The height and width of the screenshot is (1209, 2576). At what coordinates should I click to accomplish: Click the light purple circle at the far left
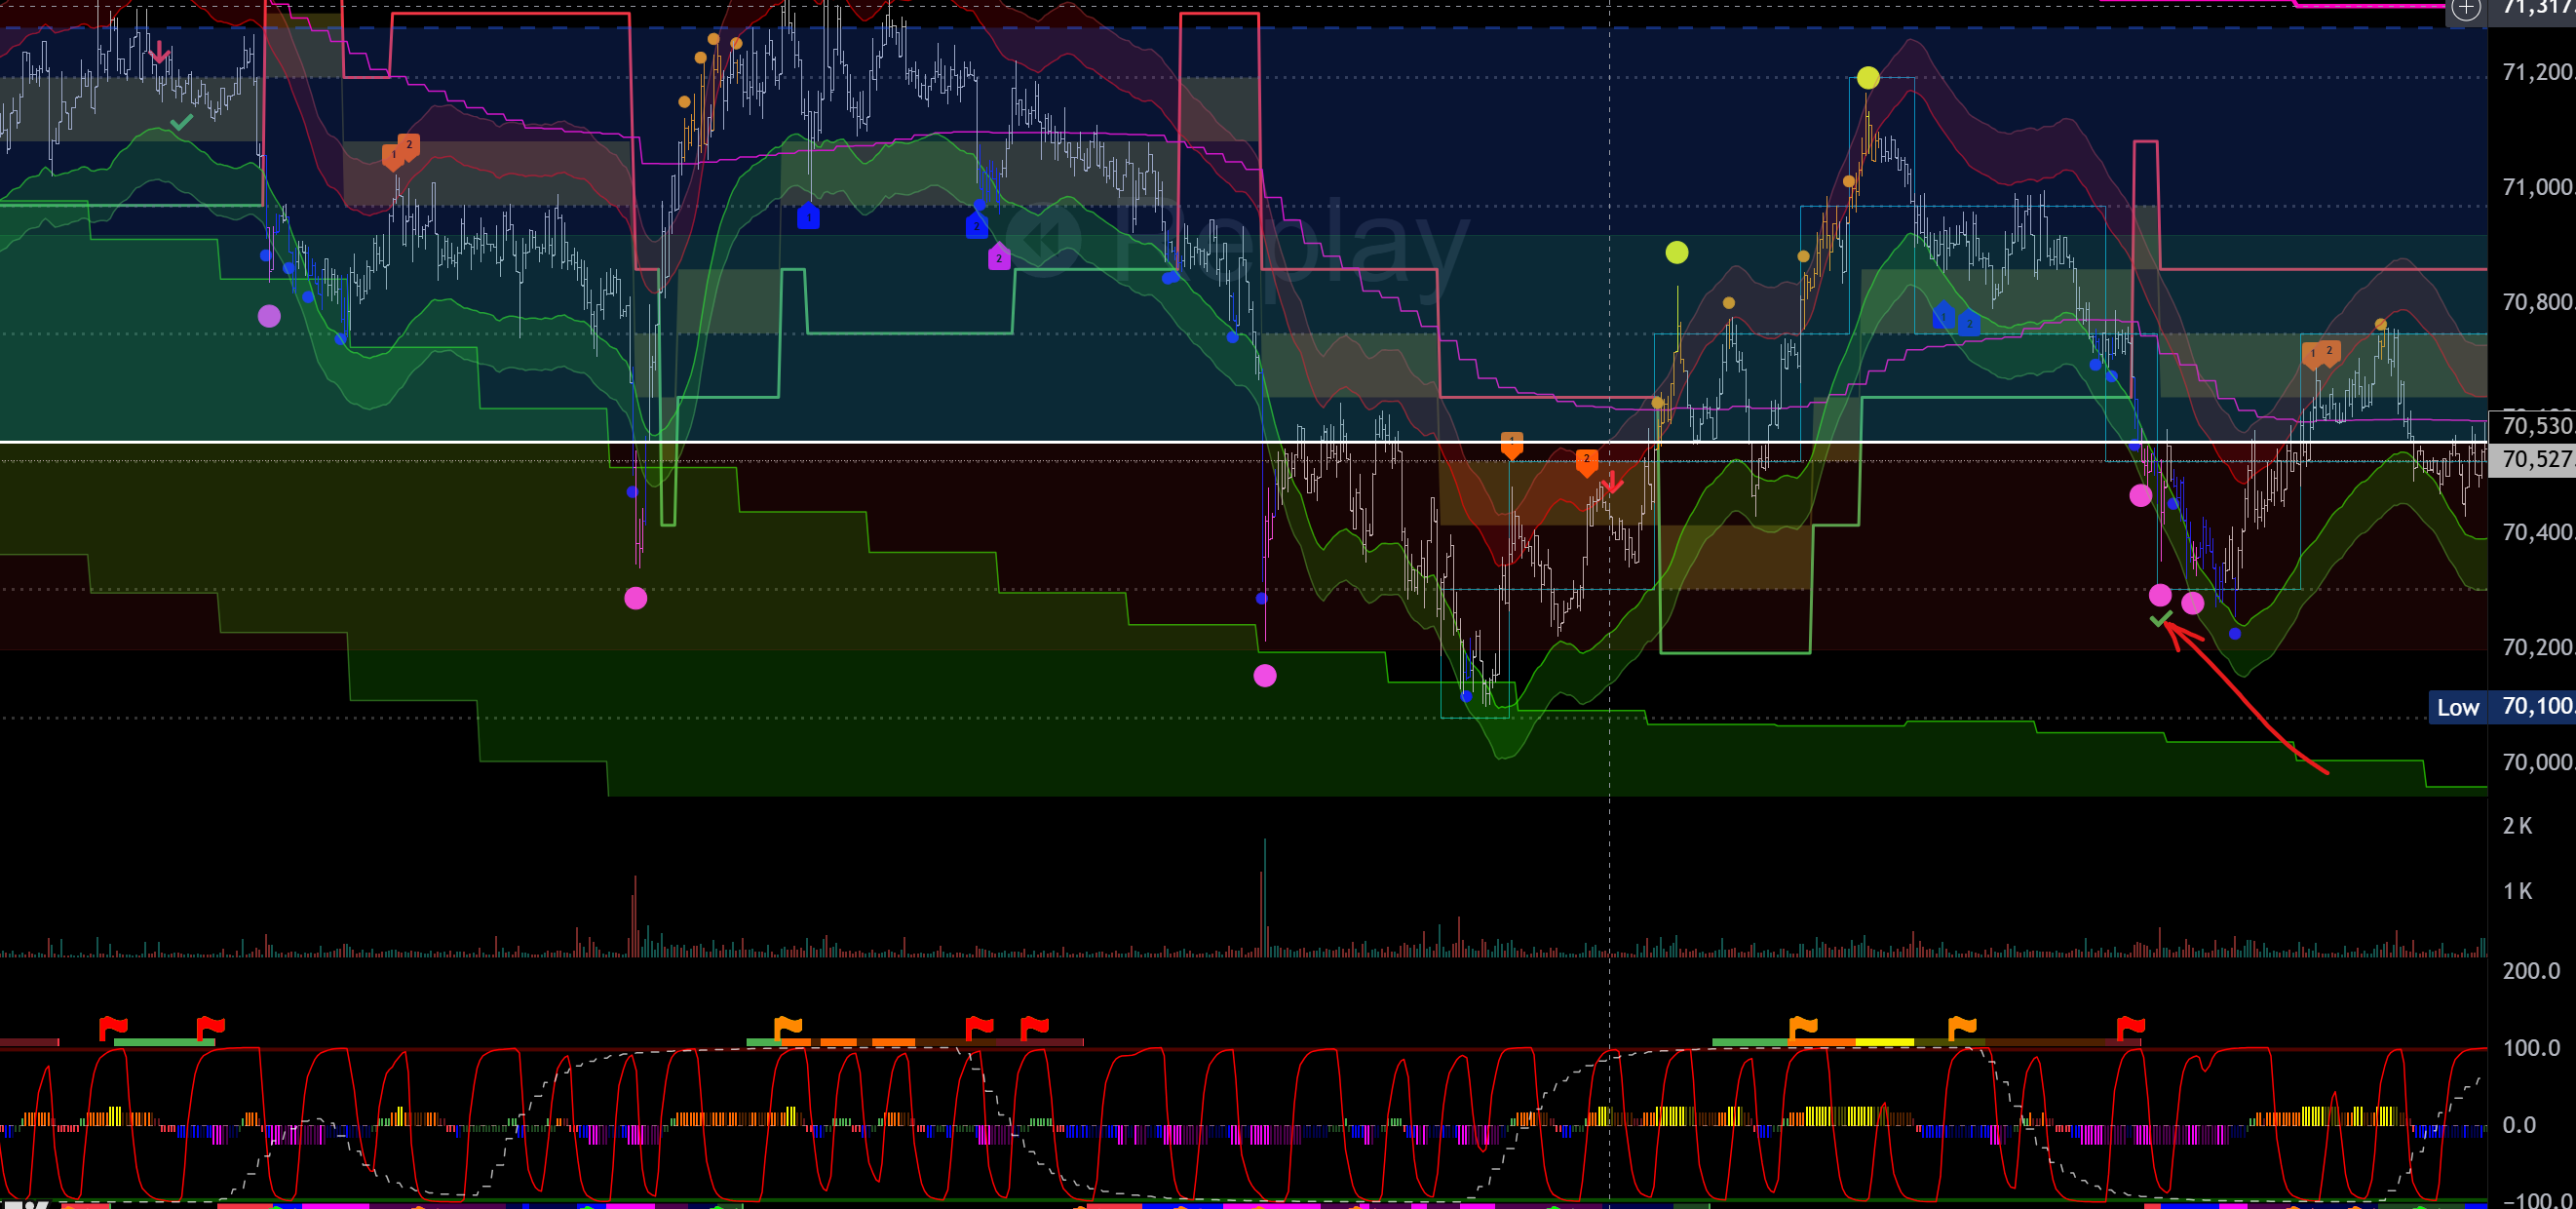tap(269, 316)
